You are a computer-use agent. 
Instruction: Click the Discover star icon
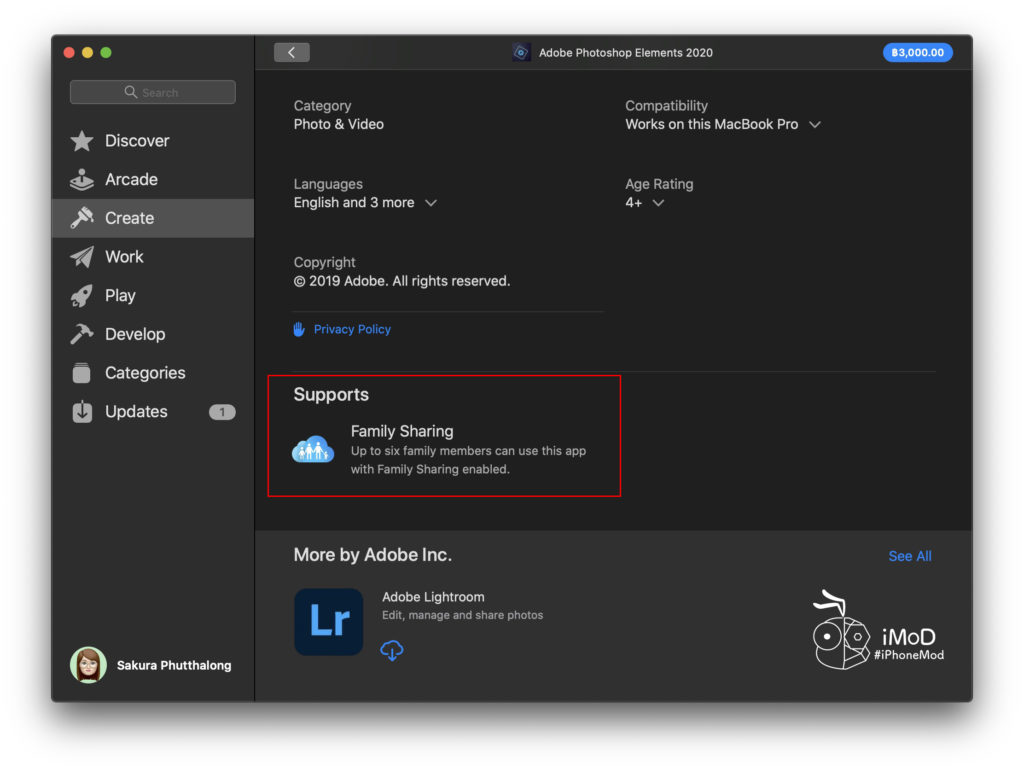coord(82,141)
